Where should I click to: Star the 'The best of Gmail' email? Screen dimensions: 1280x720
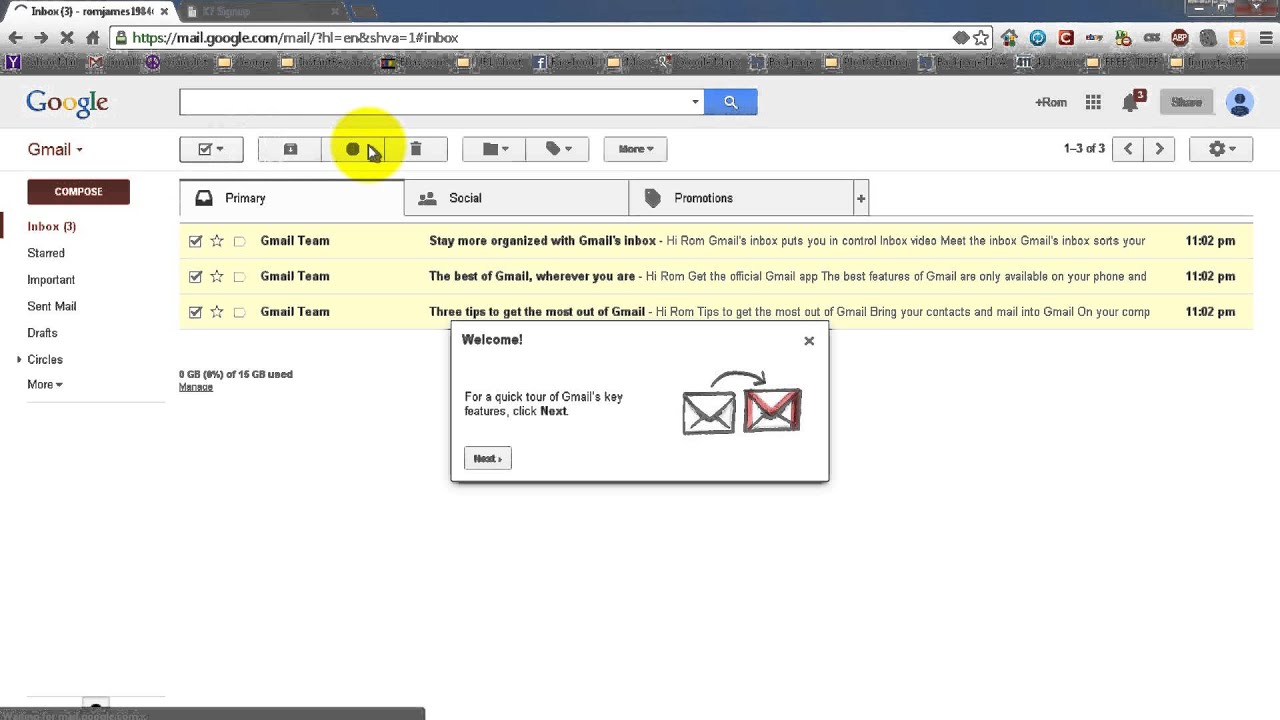point(217,276)
